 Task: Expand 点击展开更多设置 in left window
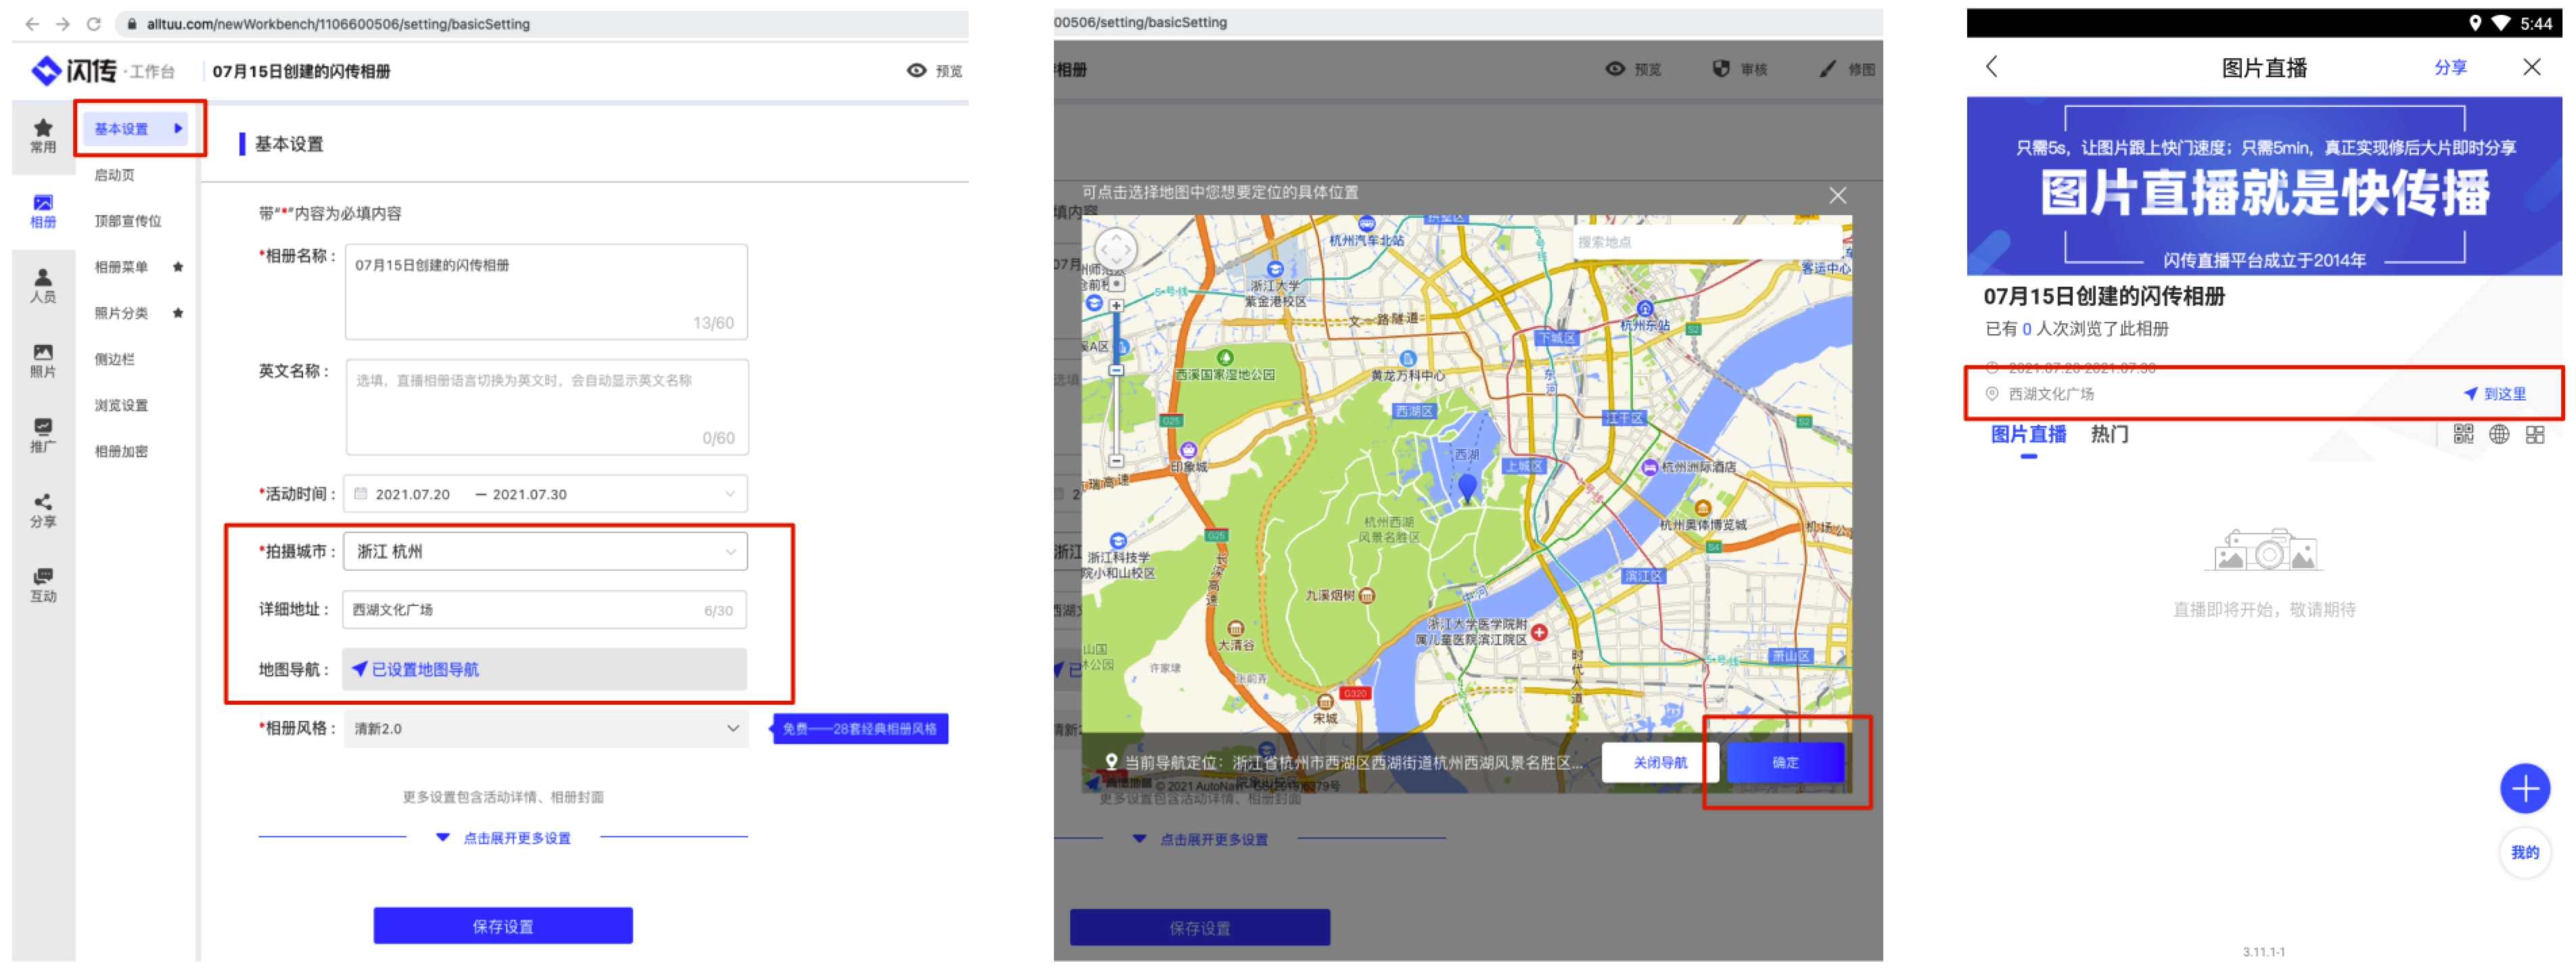pyautogui.click(x=505, y=839)
